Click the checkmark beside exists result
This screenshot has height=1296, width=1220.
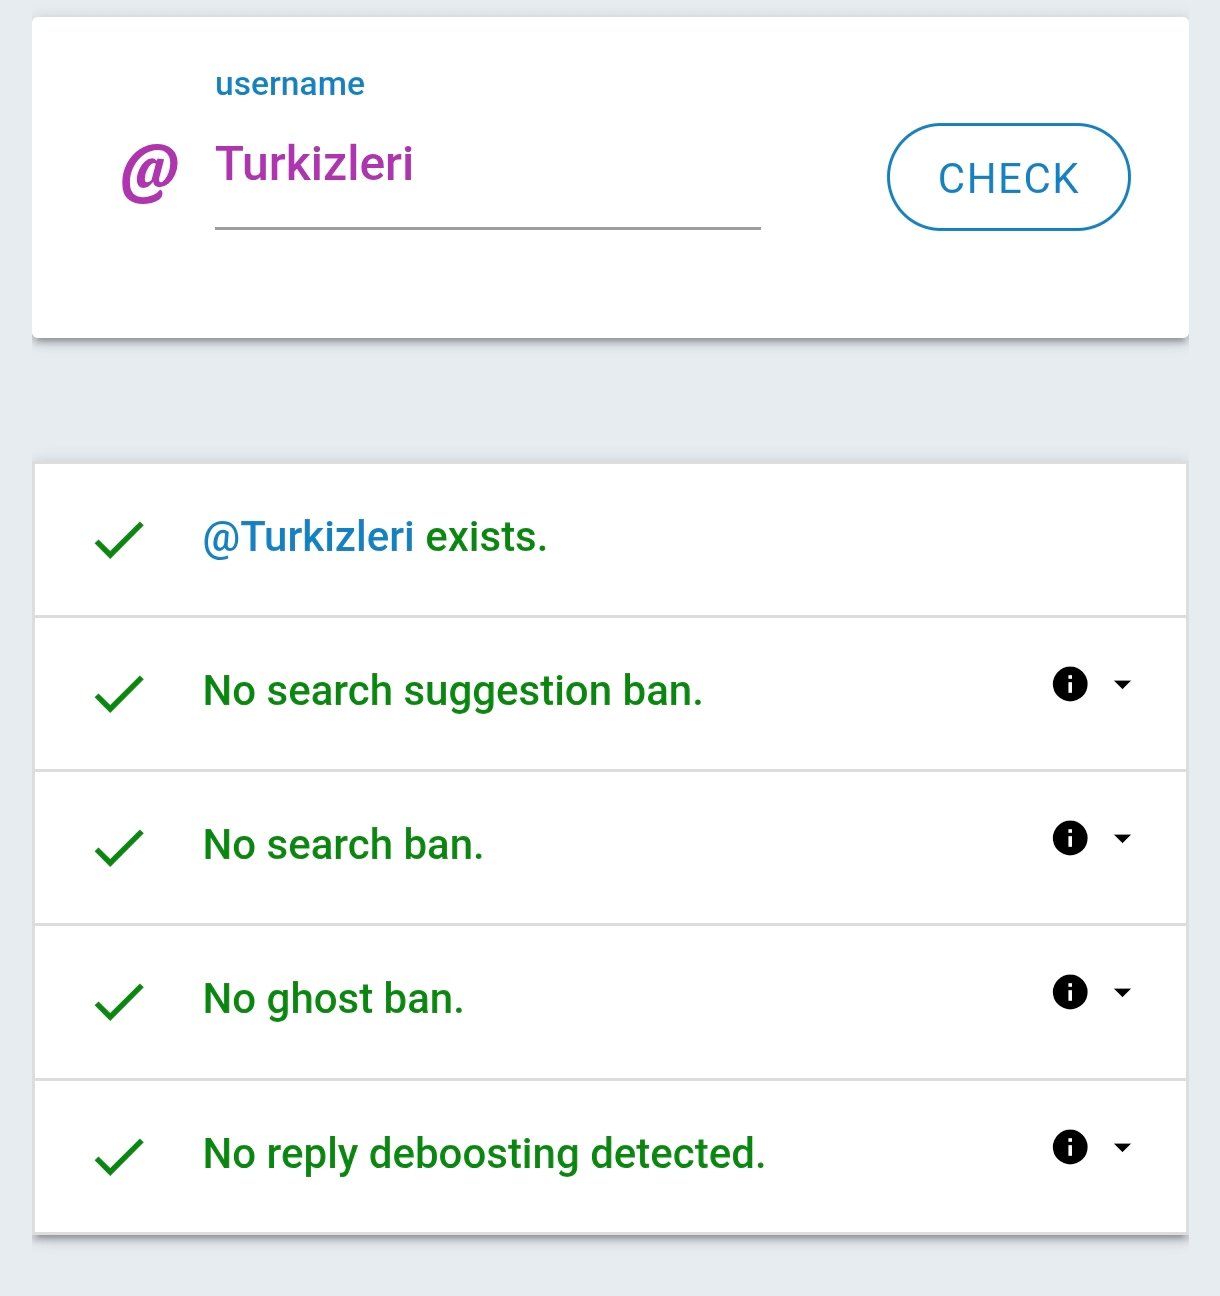(119, 540)
